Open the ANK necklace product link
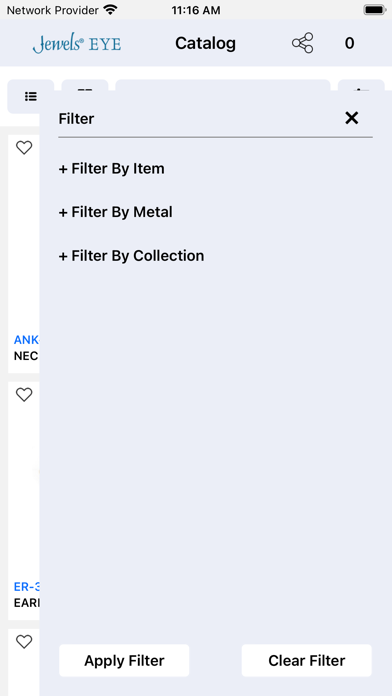 27,340
